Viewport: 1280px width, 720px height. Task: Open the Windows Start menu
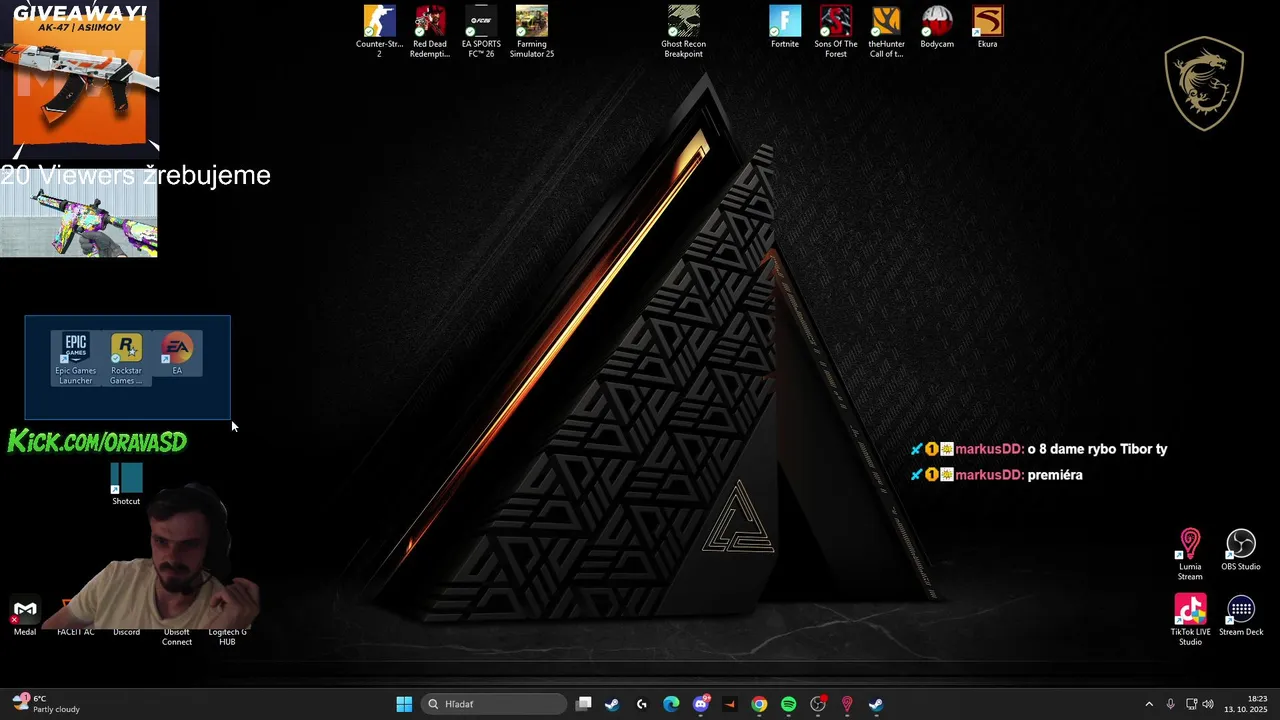pos(404,704)
